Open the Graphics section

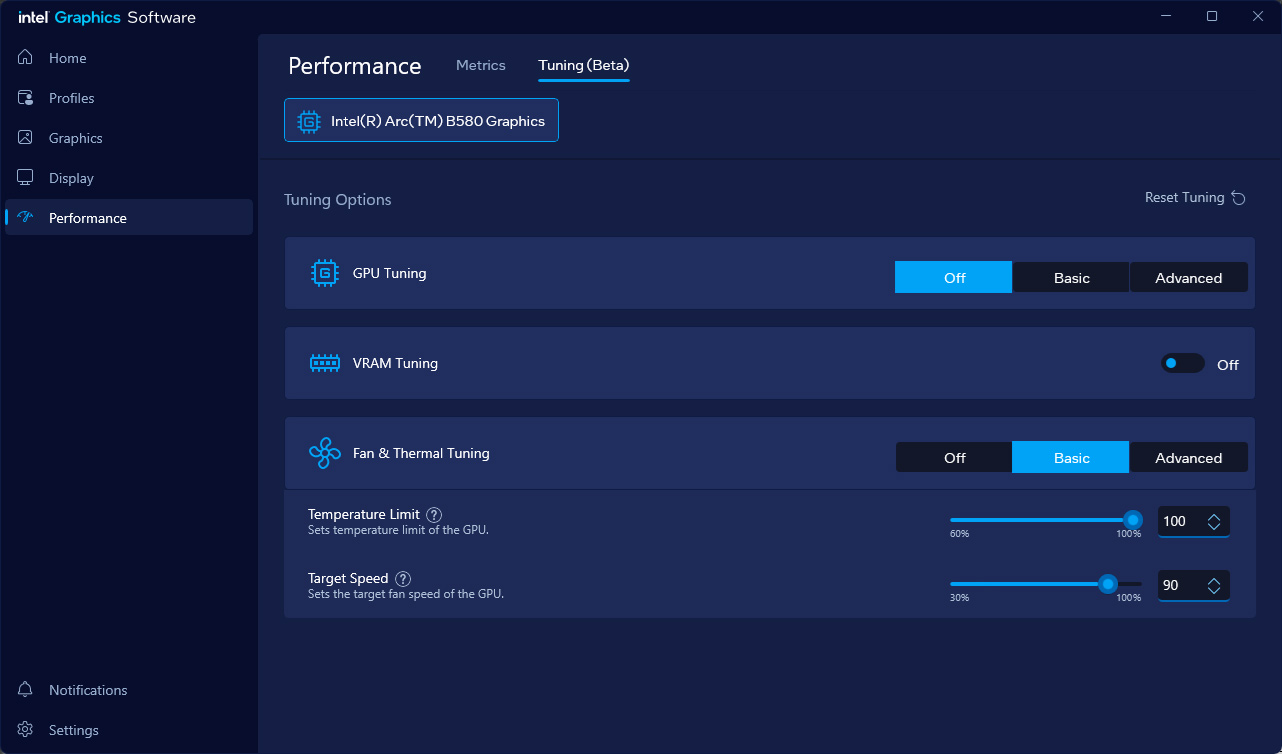(x=128, y=138)
